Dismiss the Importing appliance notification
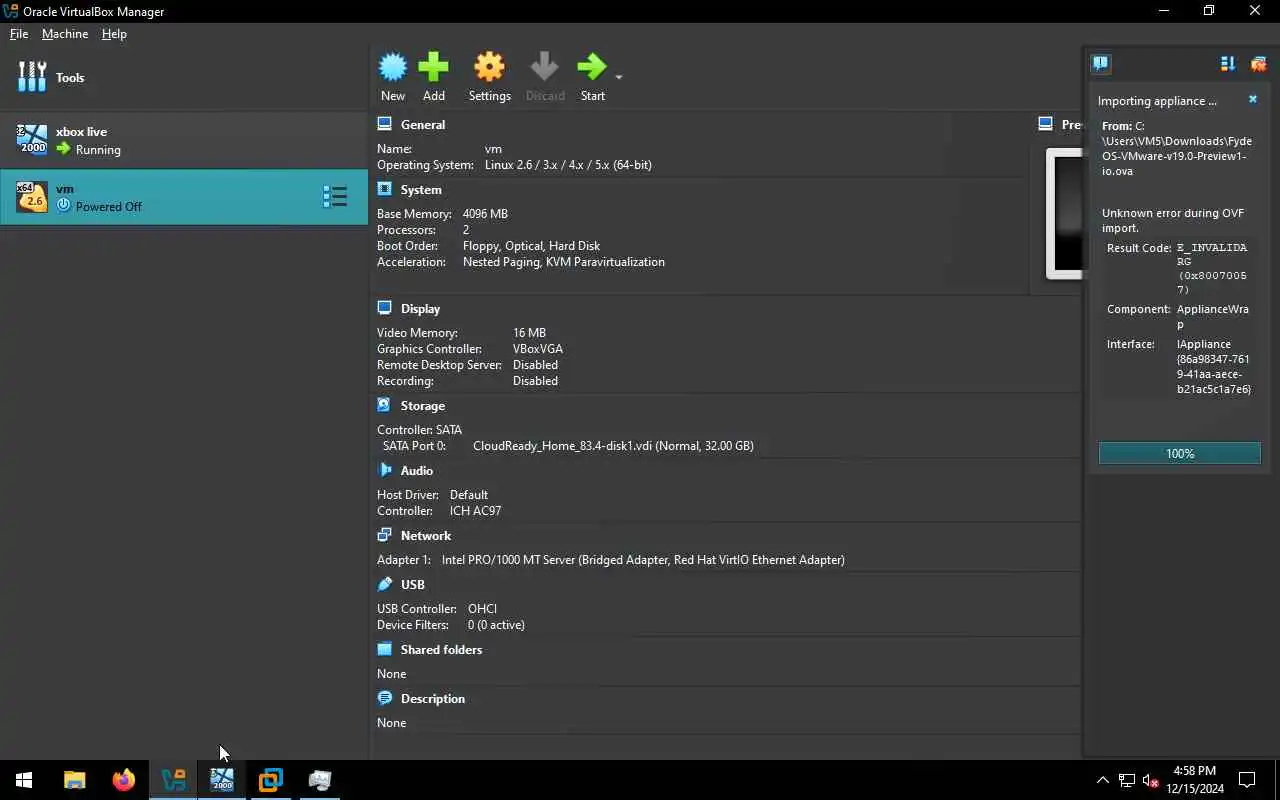The height and width of the screenshot is (800, 1280). coord(1253,100)
